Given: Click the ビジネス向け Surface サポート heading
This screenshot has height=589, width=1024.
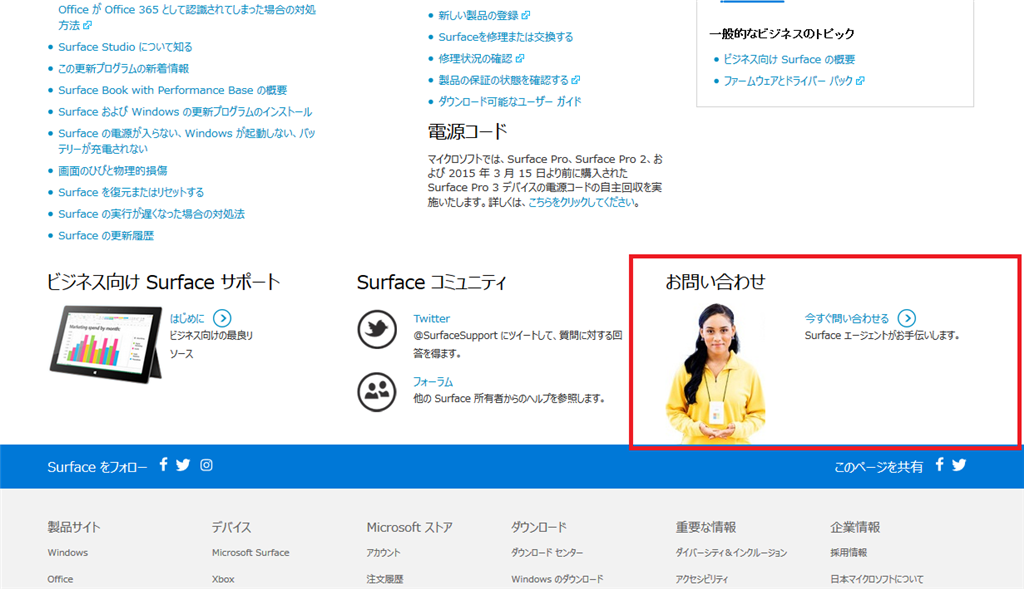Looking at the screenshot, I should coord(163,282).
